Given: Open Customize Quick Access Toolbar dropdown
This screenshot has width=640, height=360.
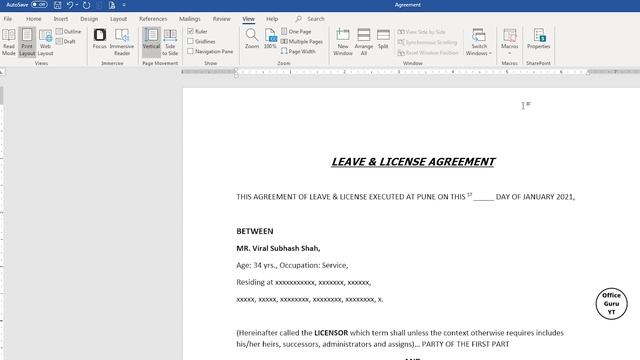Looking at the screenshot, I should 124,5.
